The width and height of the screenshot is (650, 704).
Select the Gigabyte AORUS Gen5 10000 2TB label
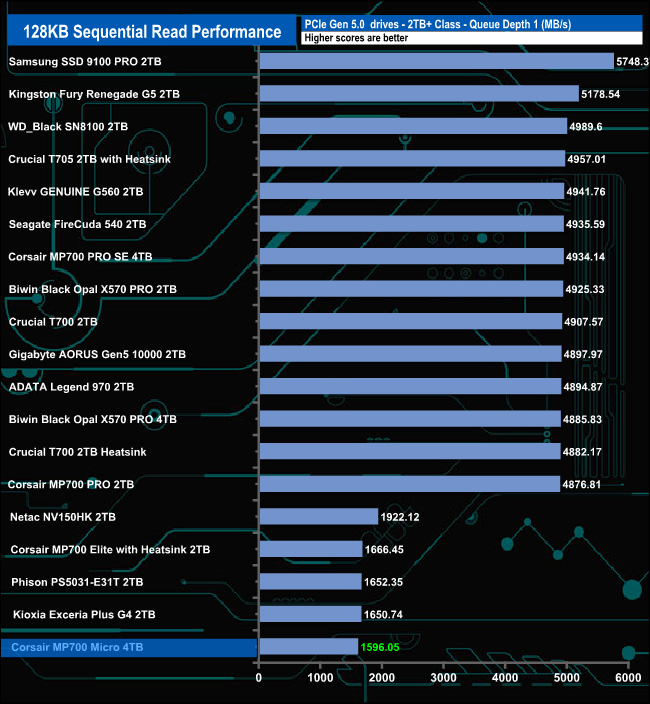(x=97, y=354)
